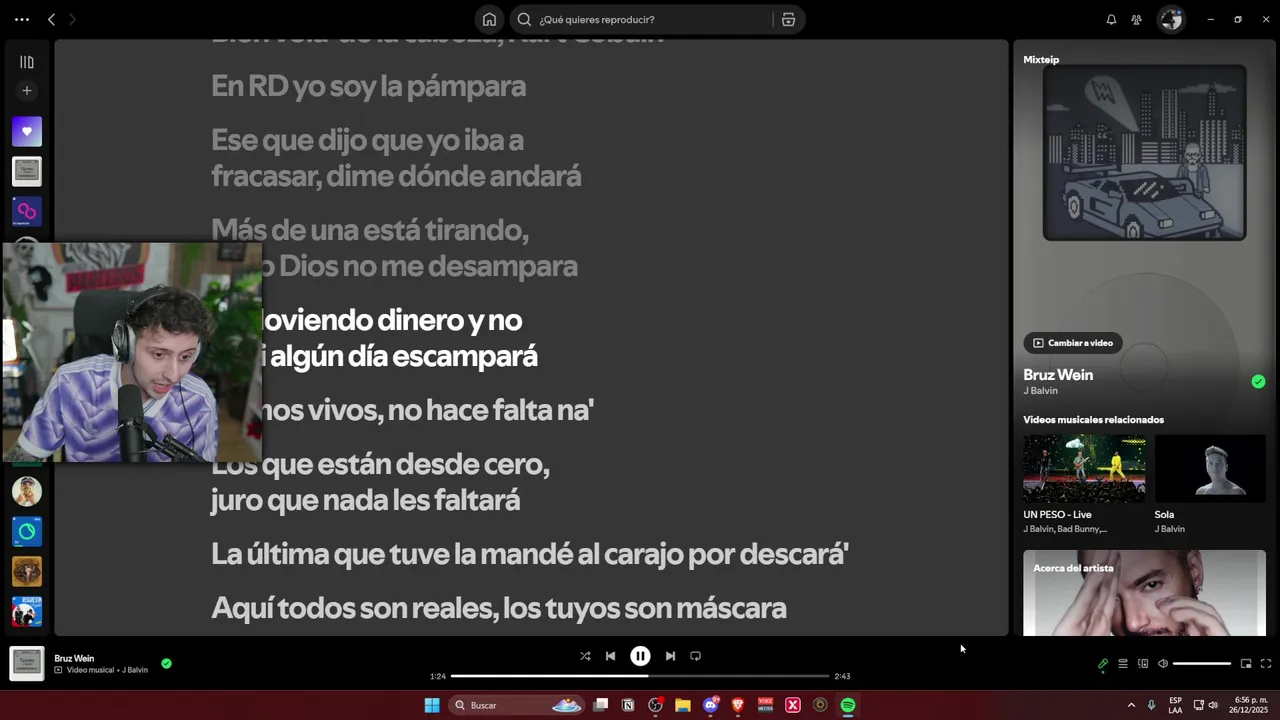Open Brave browser from taskbar

click(738, 705)
